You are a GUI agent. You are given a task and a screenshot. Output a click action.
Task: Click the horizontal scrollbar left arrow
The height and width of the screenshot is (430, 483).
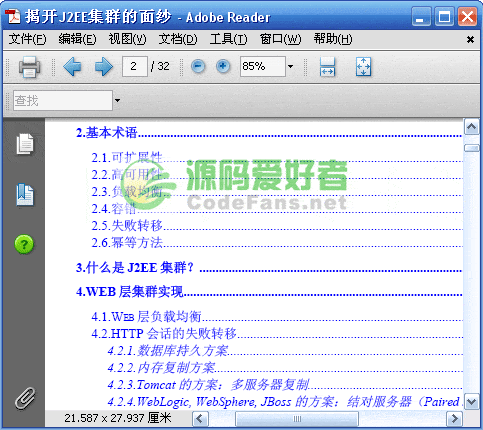click(x=200, y=418)
